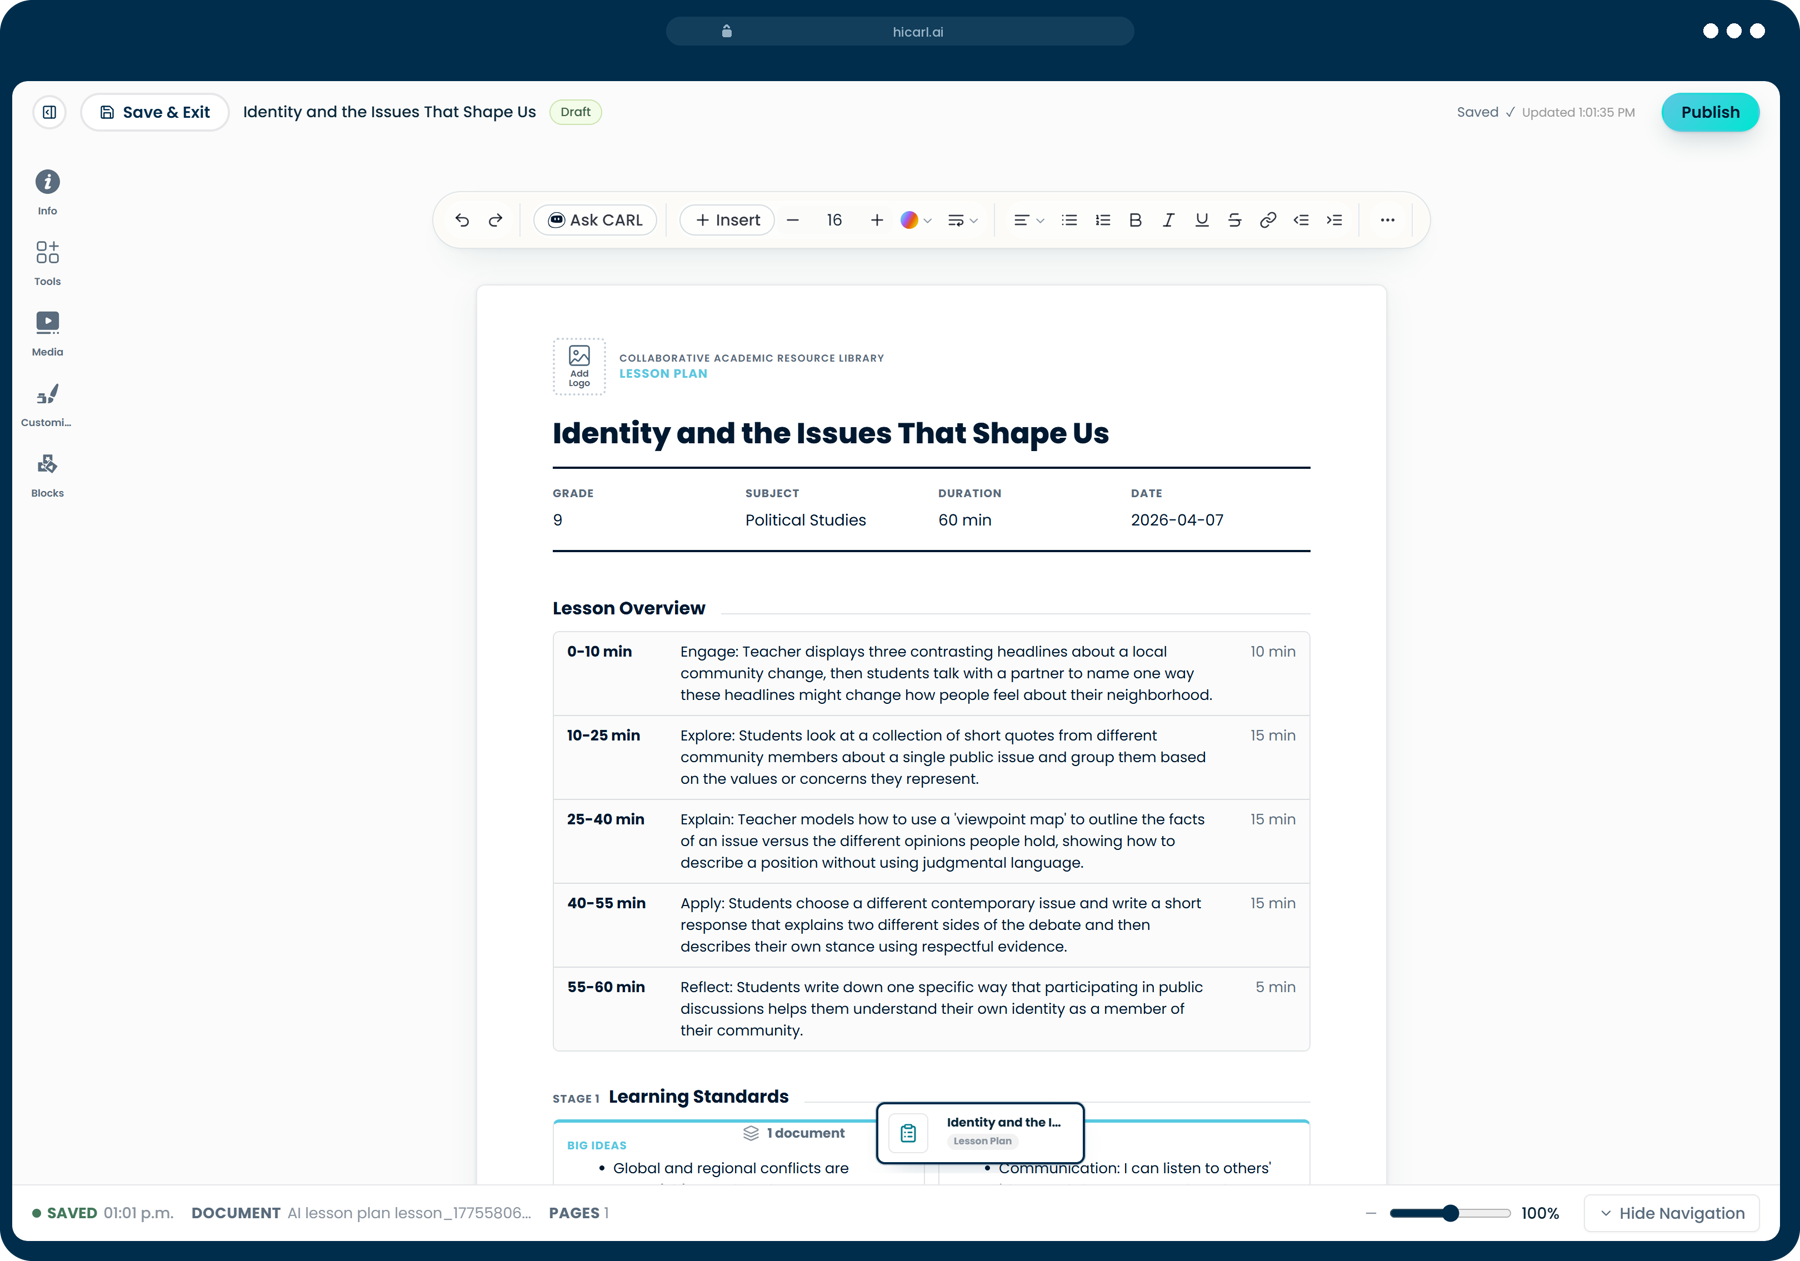Viewport: 1800px width, 1261px height.
Task: Apply numbered list formatting
Action: [1103, 220]
